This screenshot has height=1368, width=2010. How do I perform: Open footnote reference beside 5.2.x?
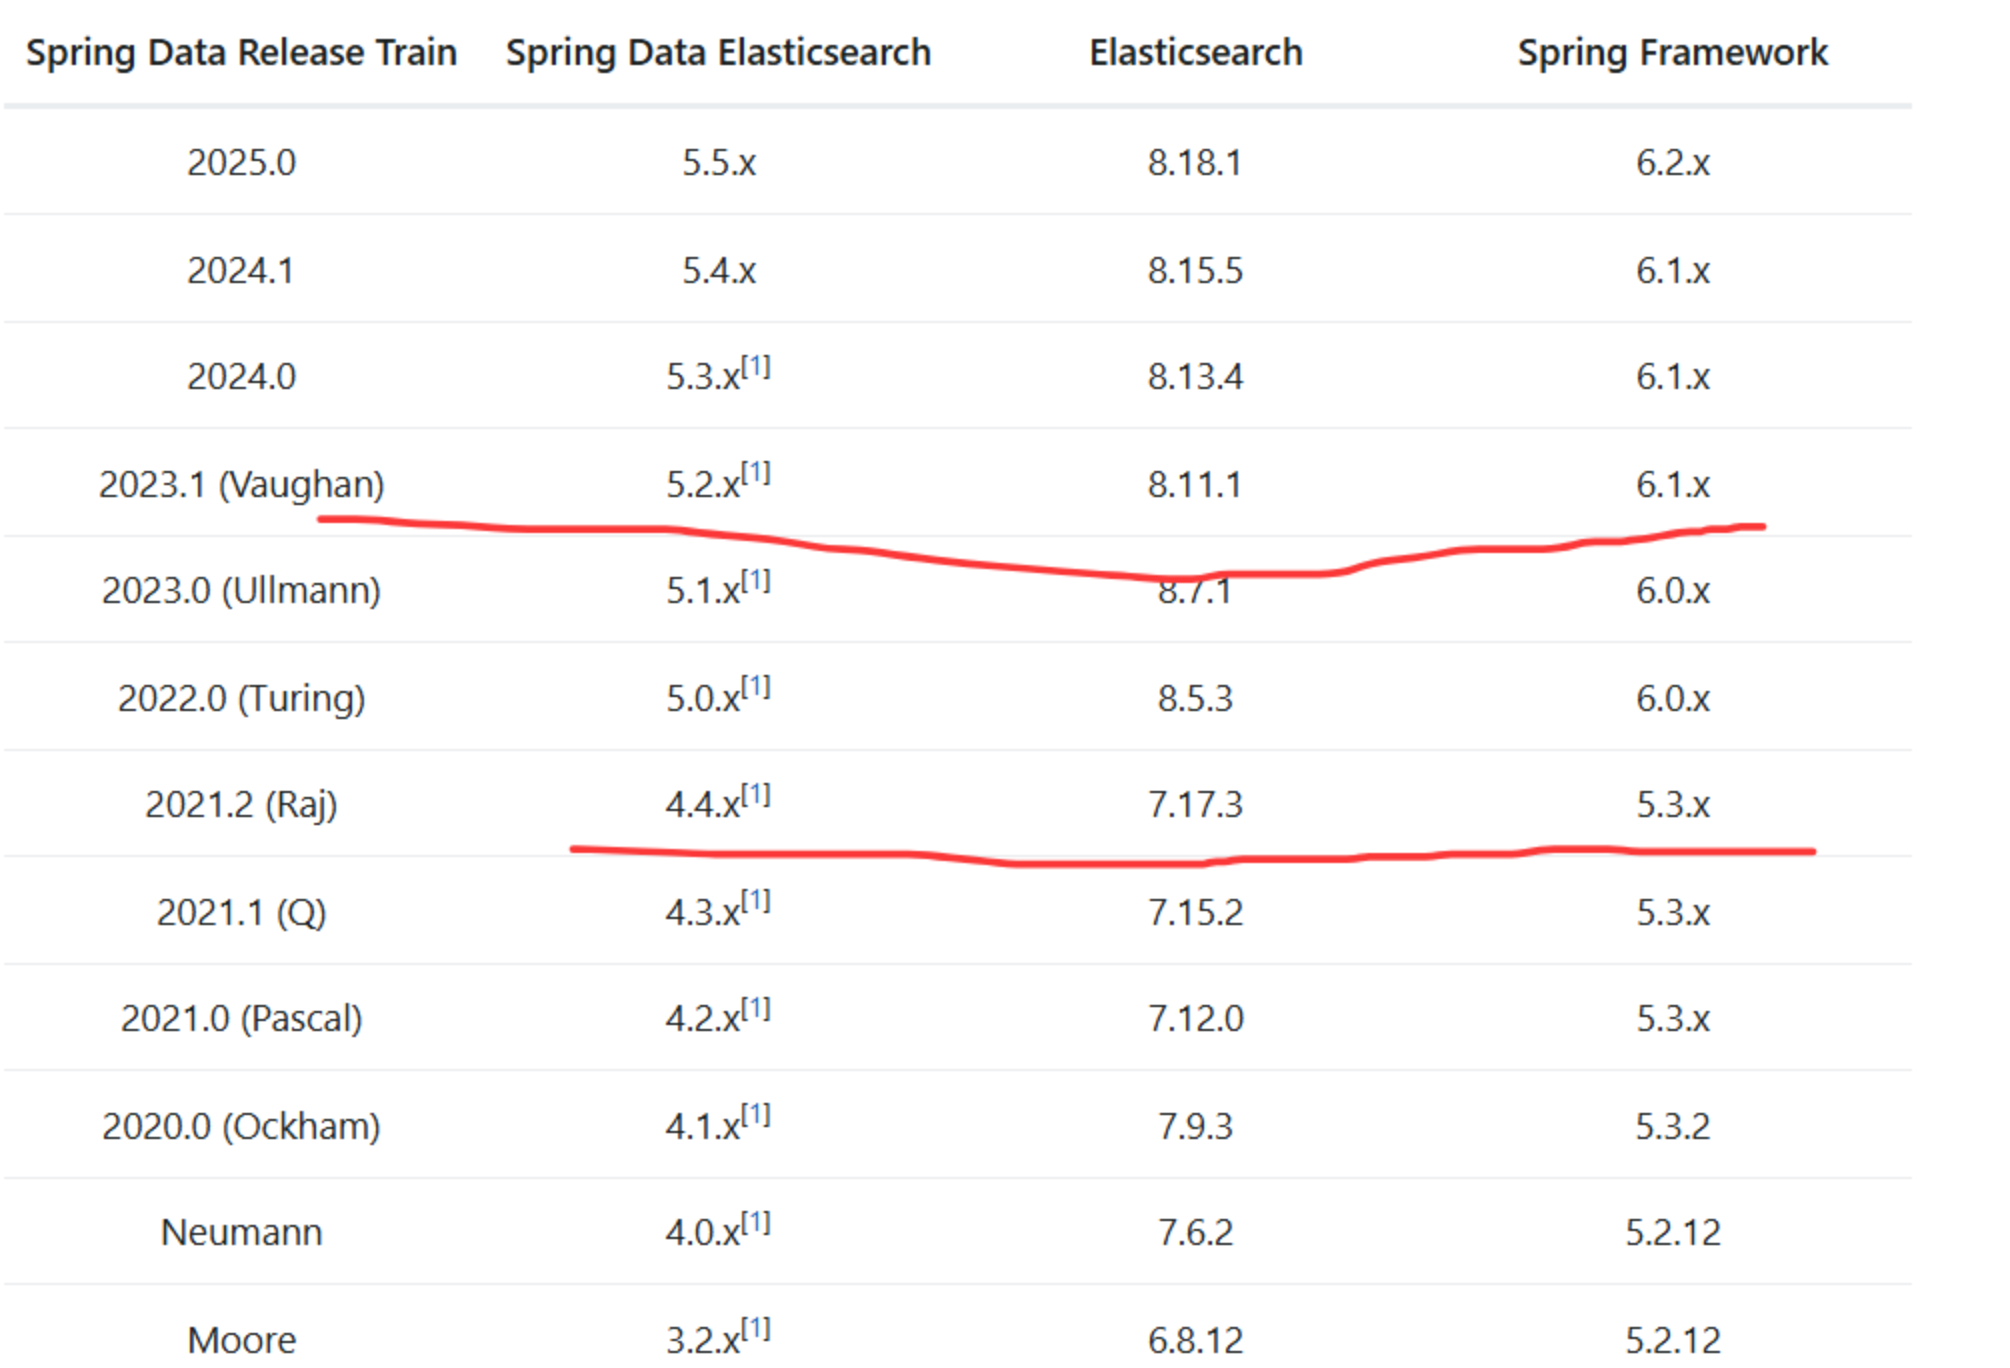coord(756,474)
